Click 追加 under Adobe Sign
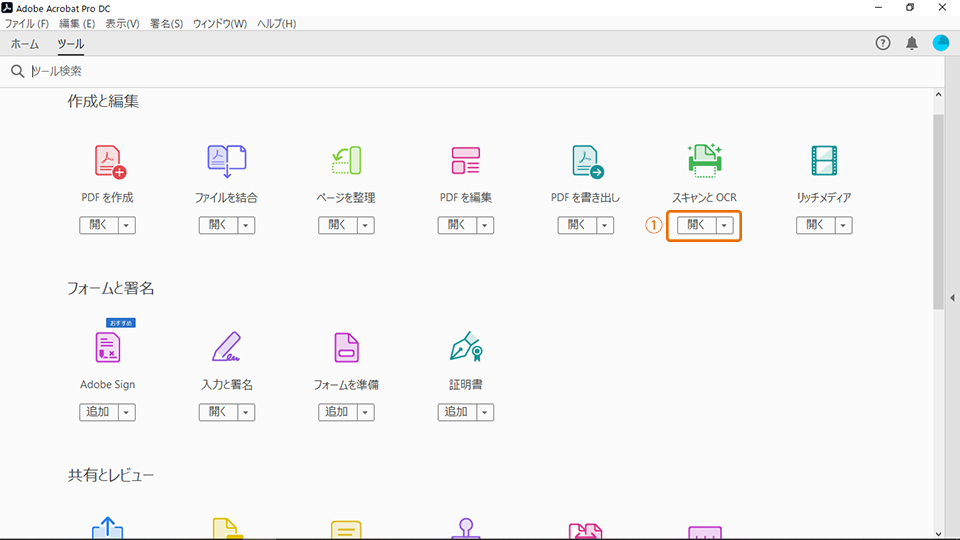The height and width of the screenshot is (540, 960). (x=99, y=413)
